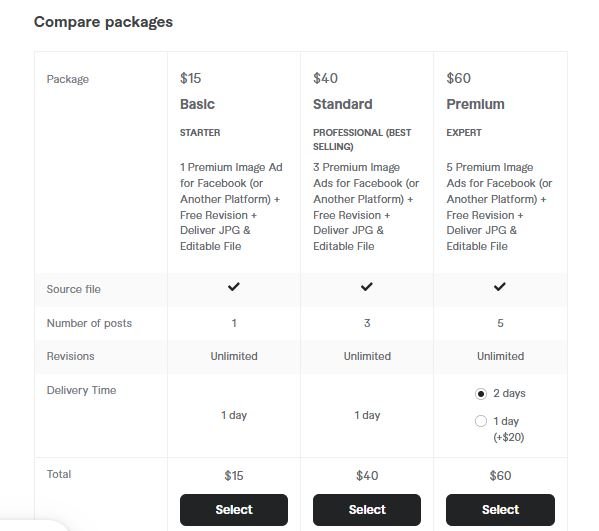Image resolution: width=599 pixels, height=531 pixels.
Task: Click the Premium package title
Action: 475,104
